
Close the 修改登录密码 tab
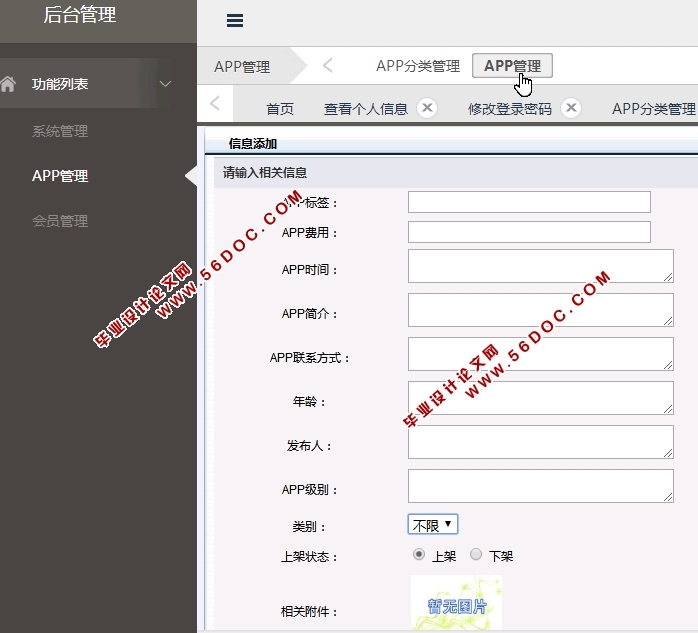pos(571,108)
